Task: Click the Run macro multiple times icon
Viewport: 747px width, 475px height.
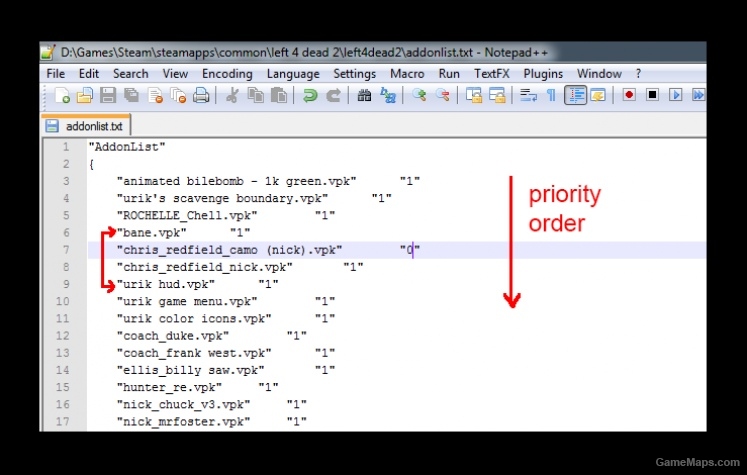Action: pyautogui.click(x=698, y=95)
